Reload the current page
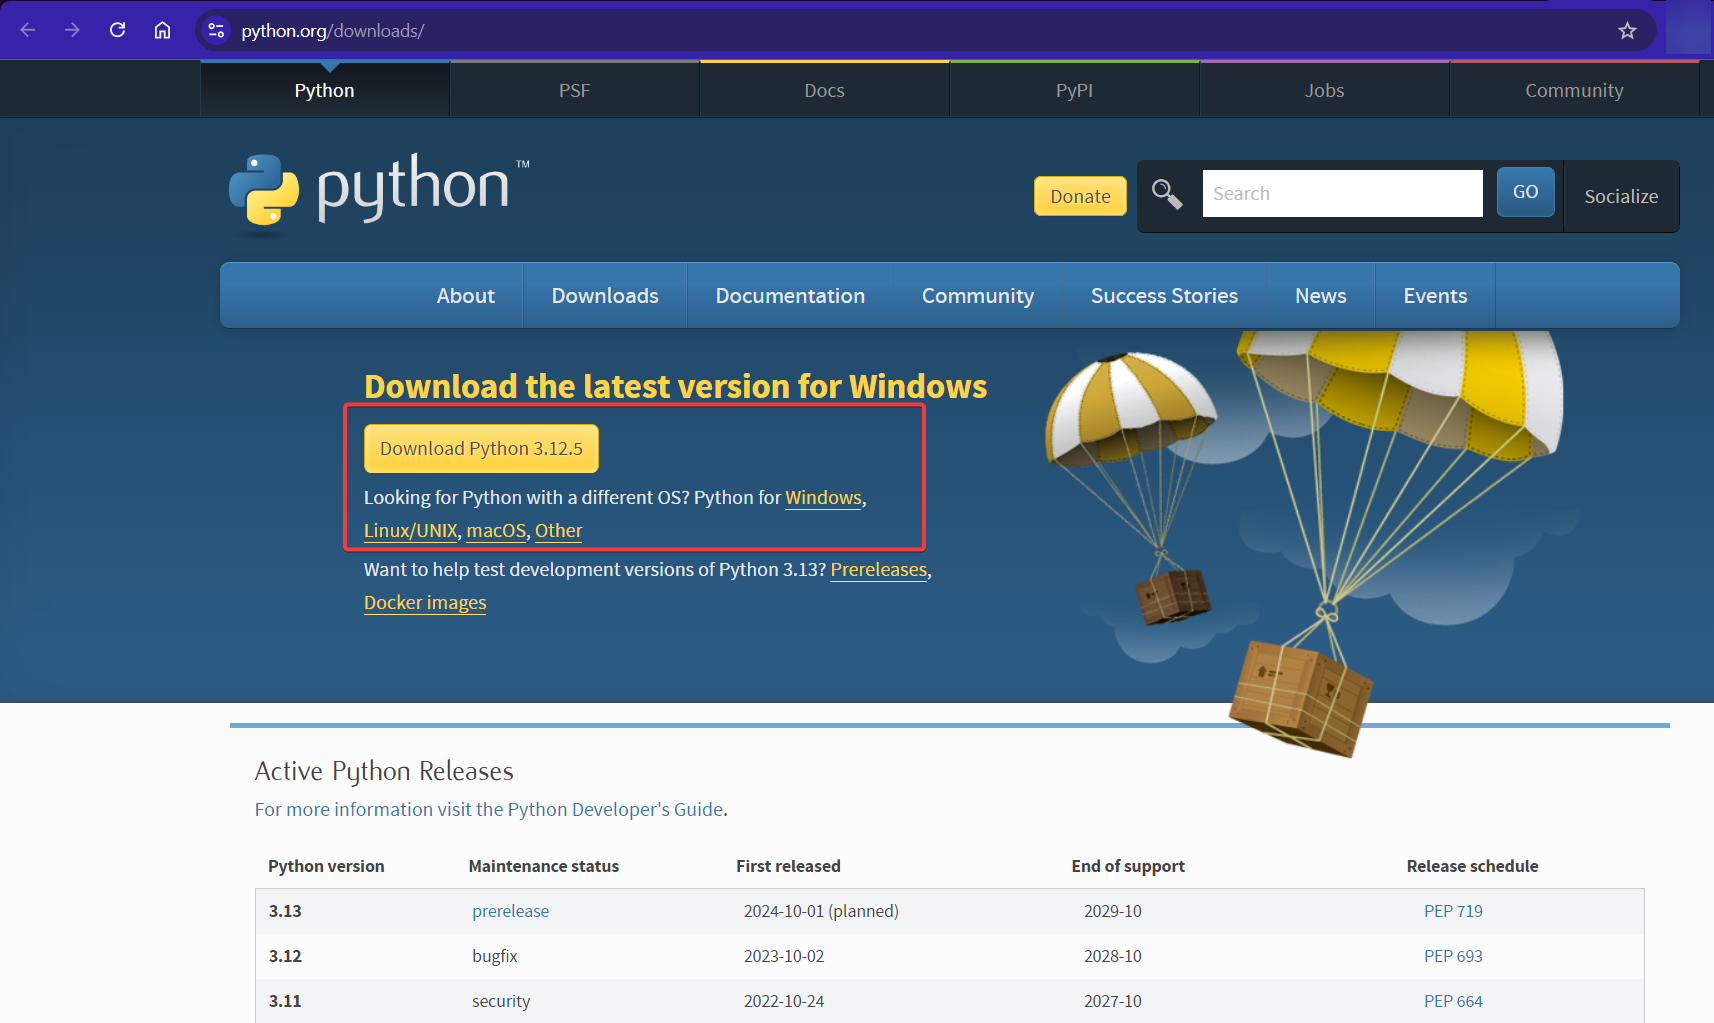 pos(117,30)
